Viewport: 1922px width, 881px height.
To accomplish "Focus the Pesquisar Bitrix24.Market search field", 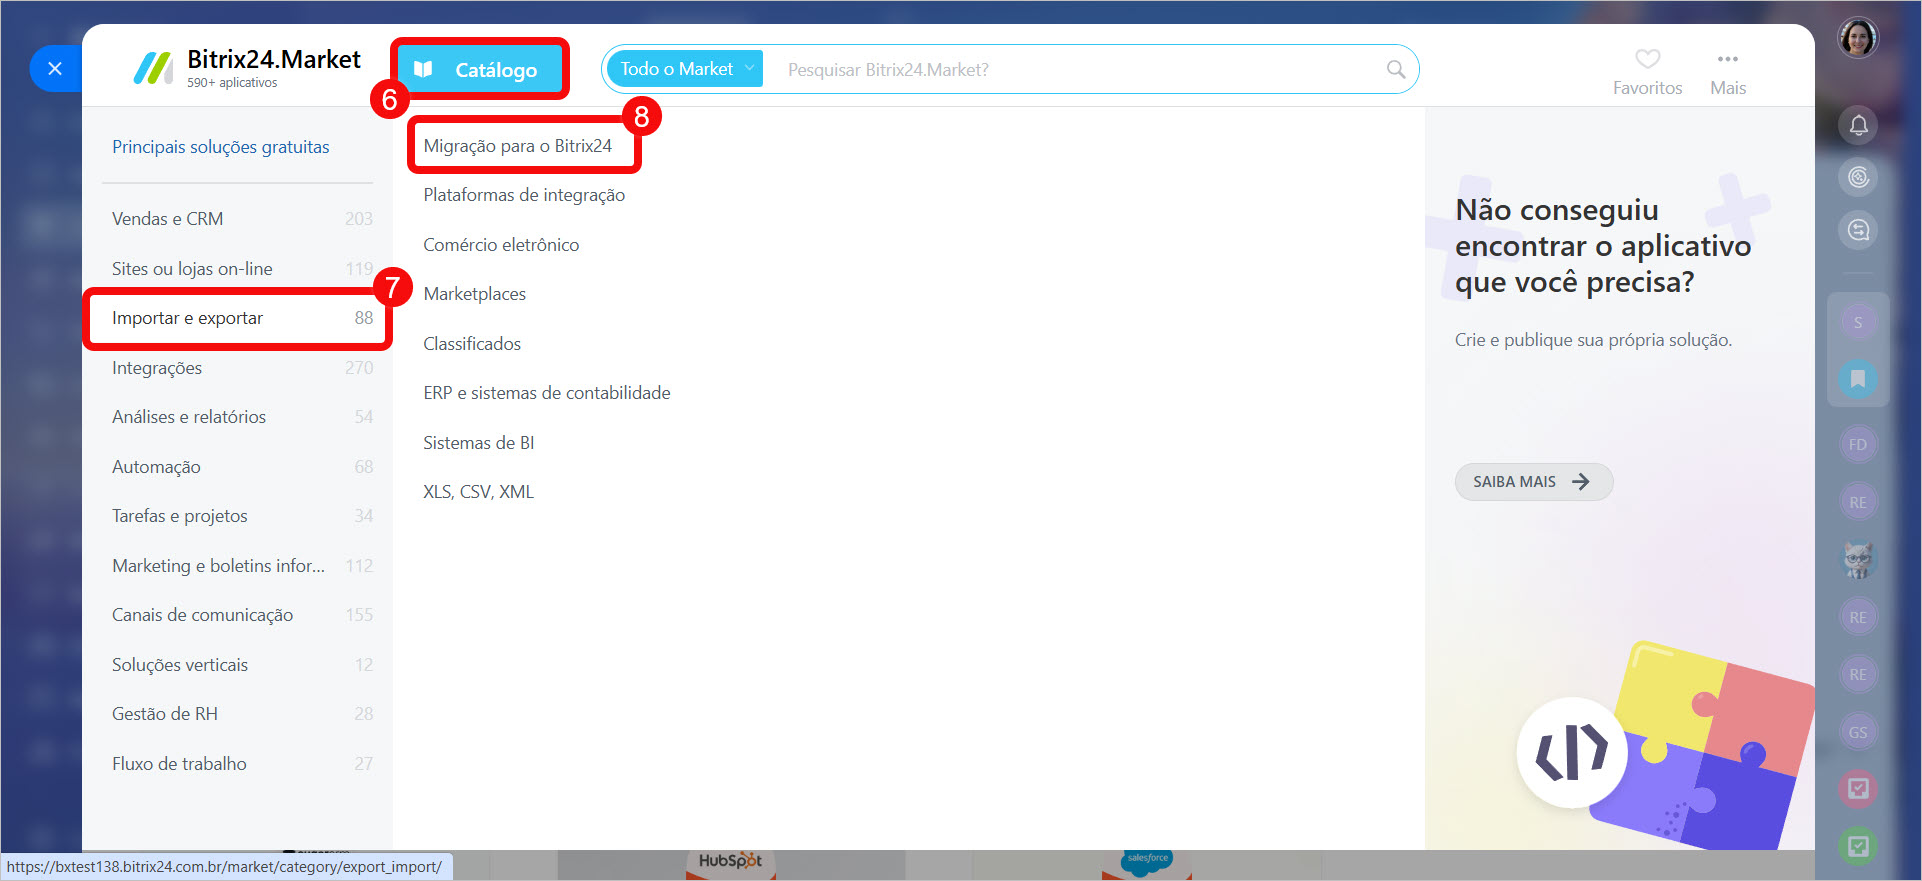I will point(1075,69).
